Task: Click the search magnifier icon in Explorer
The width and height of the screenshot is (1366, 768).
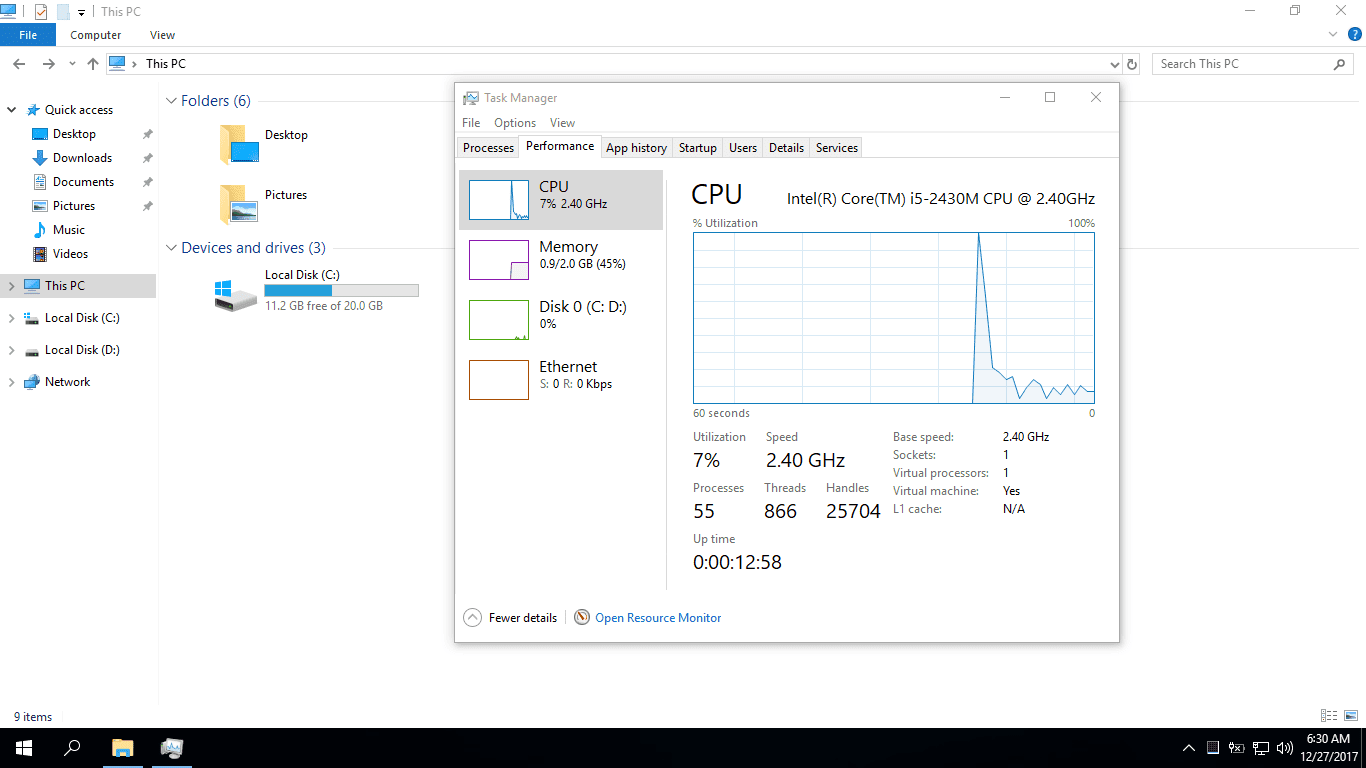Action: pyautogui.click(x=1340, y=64)
